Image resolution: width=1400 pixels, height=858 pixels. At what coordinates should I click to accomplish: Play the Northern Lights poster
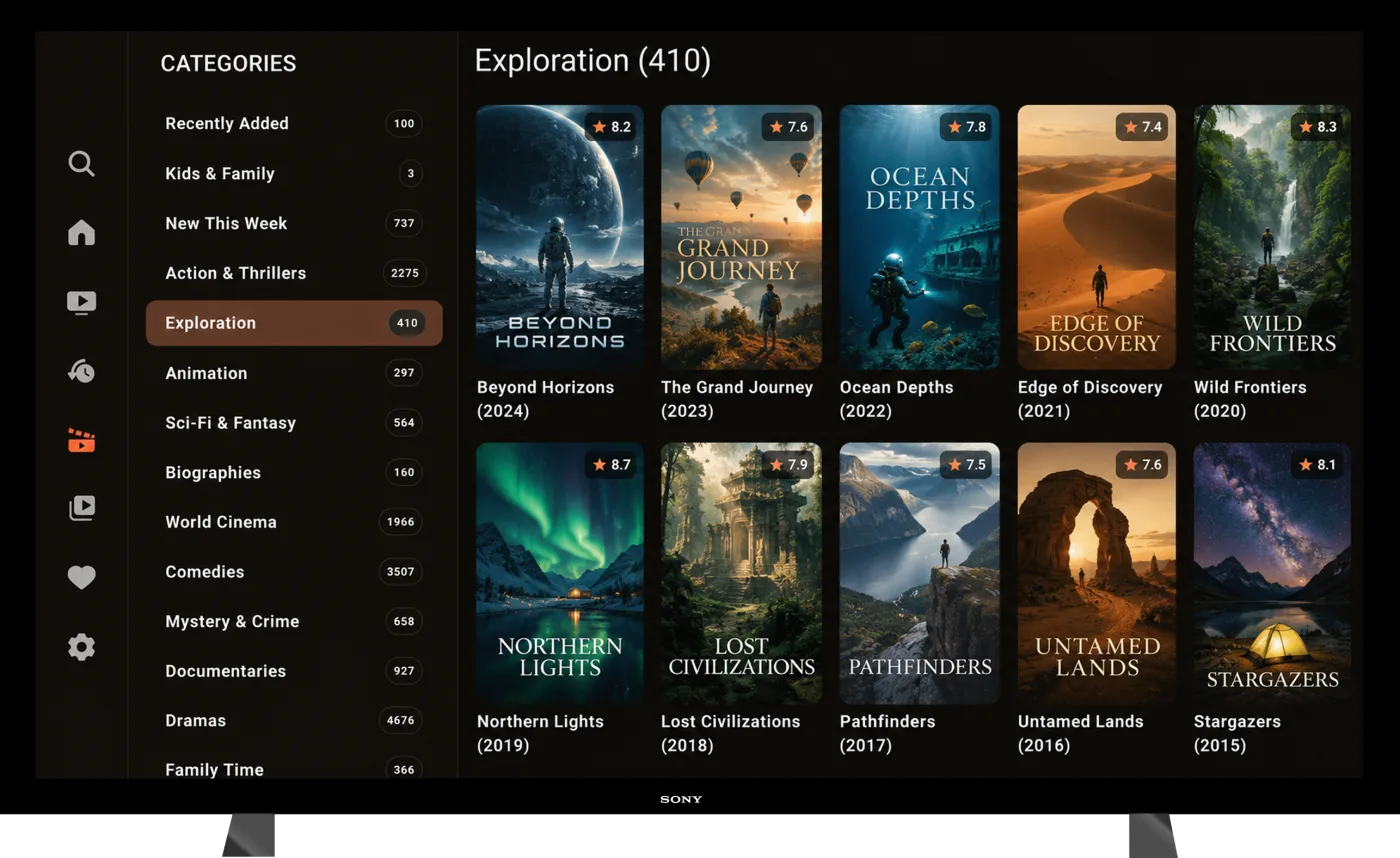click(560, 573)
